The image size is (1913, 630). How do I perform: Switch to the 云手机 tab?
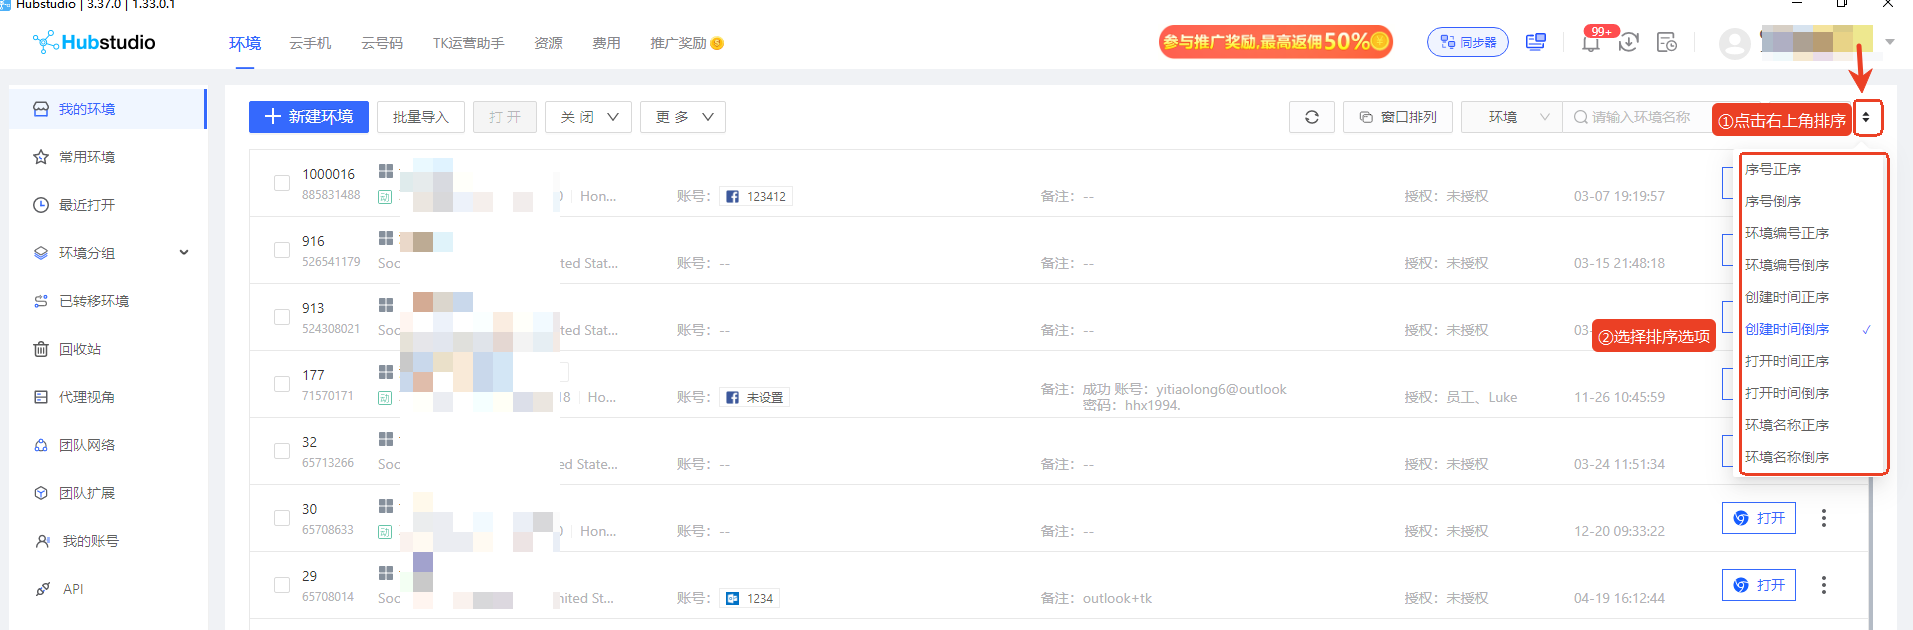[x=310, y=43]
